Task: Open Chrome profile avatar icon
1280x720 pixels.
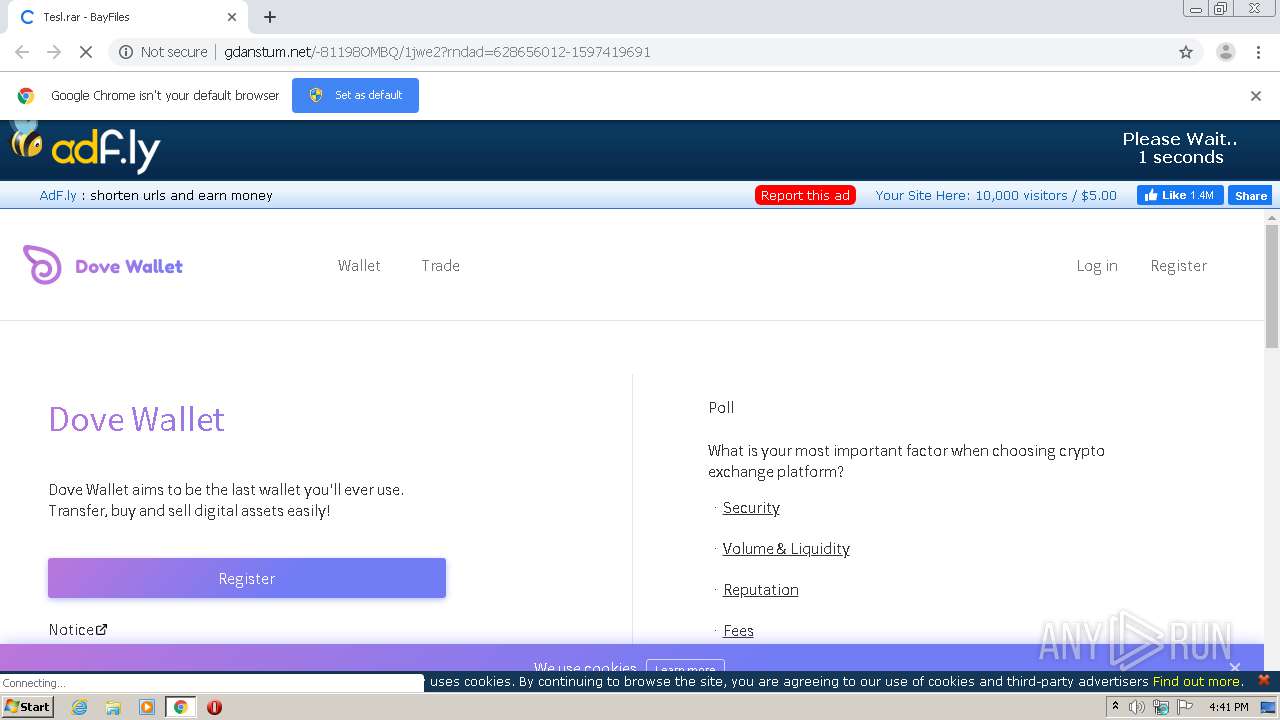Action: pos(1226,52)
